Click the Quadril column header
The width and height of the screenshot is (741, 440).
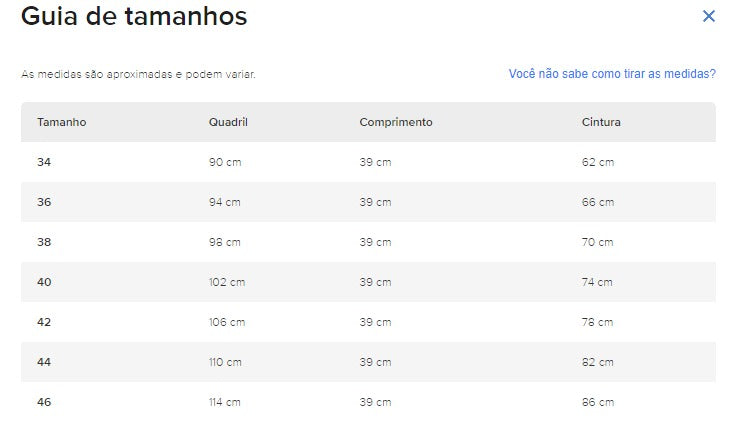[228, 122]
